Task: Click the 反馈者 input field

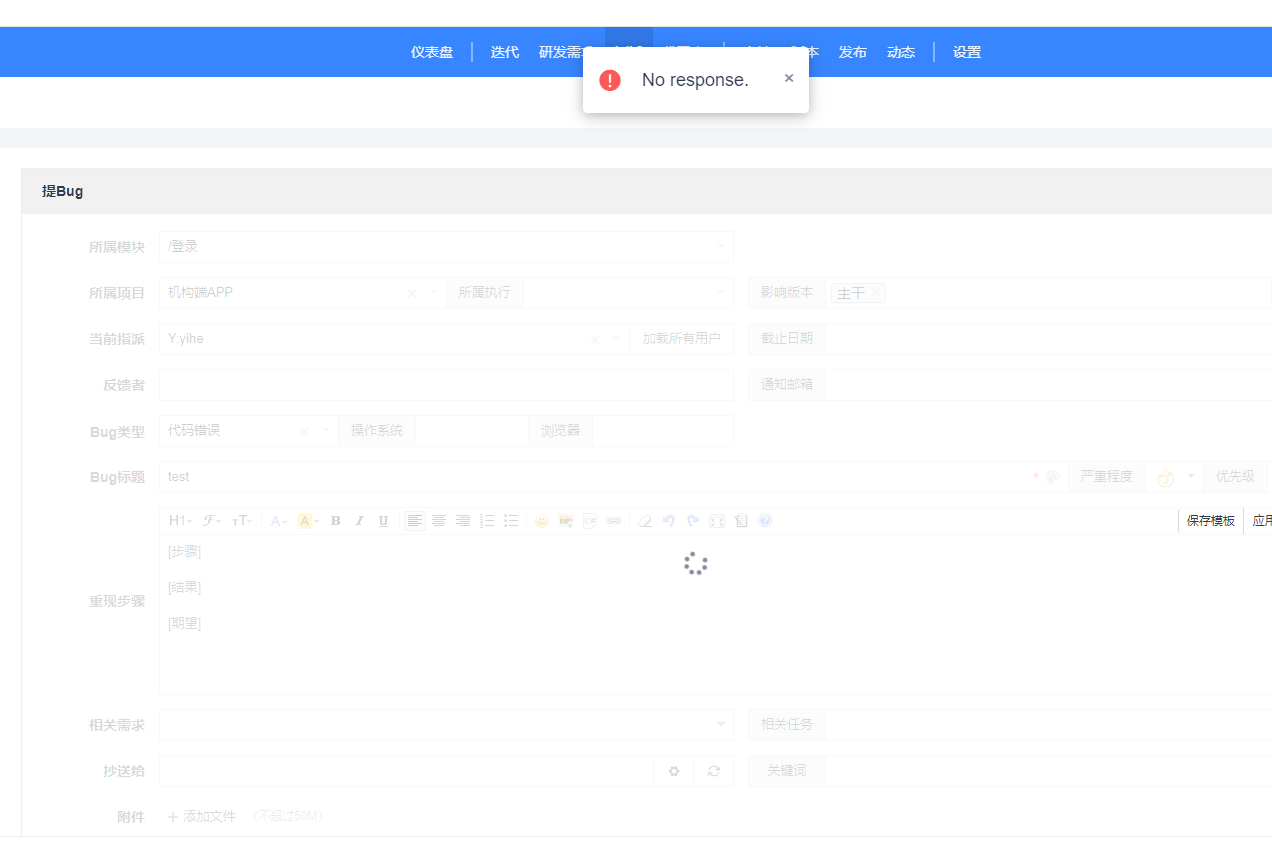Action: point(446,385)
